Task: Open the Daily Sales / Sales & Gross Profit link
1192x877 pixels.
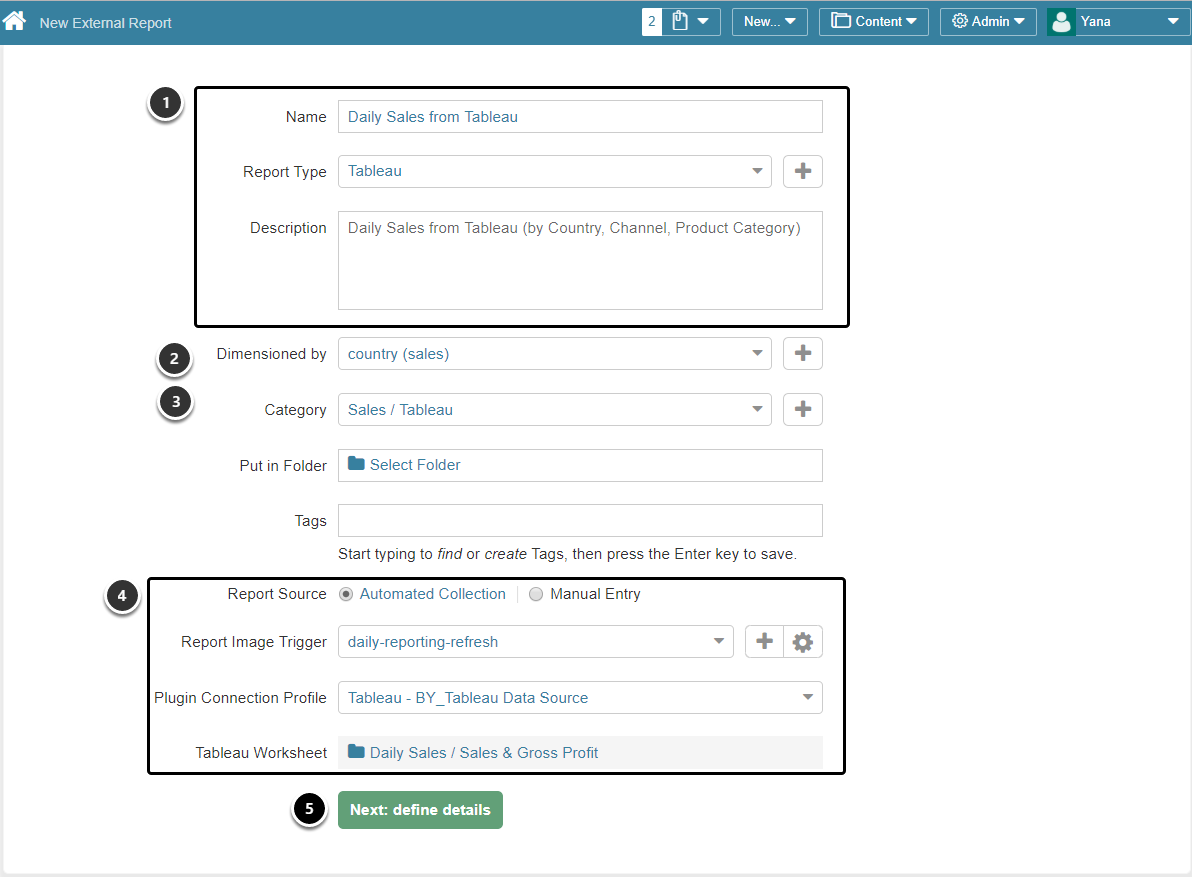Action: click(485, 752)
